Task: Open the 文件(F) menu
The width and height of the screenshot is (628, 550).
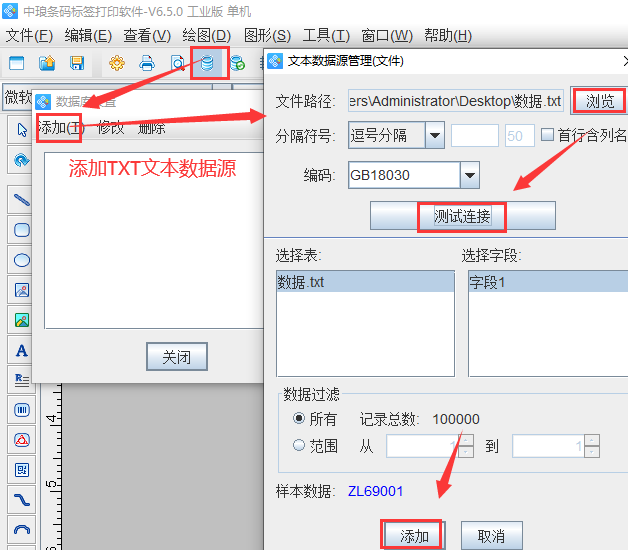Action: 29,36
